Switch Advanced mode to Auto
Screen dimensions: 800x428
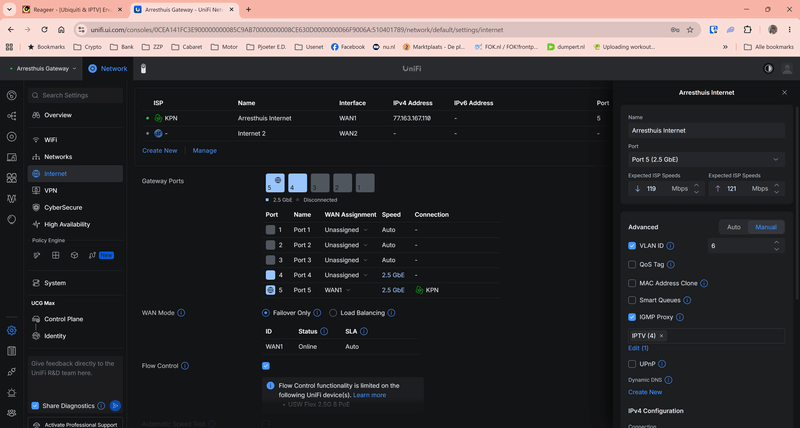[x=734, y=227]
